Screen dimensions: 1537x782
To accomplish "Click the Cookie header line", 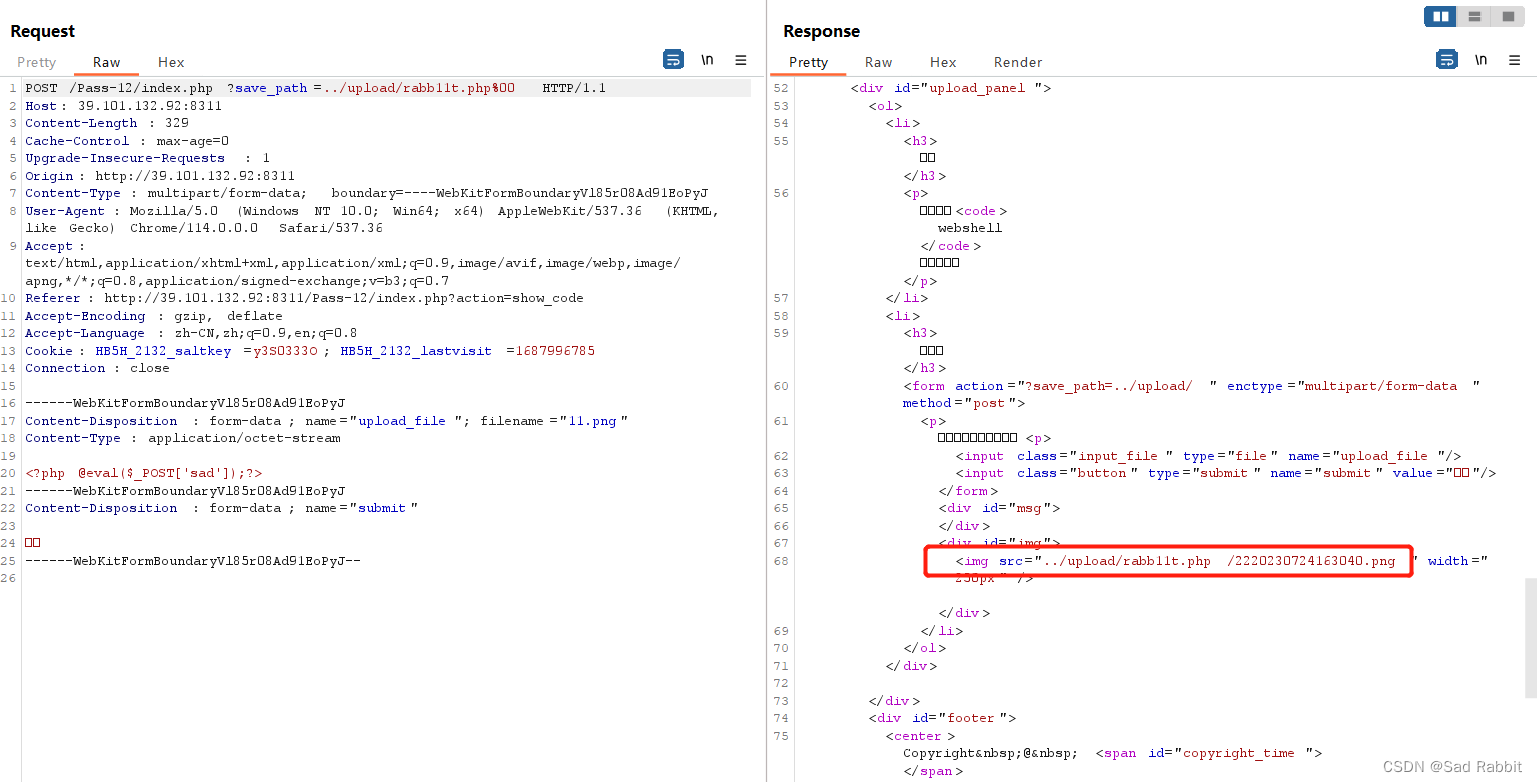I will (x=310, y=351).
